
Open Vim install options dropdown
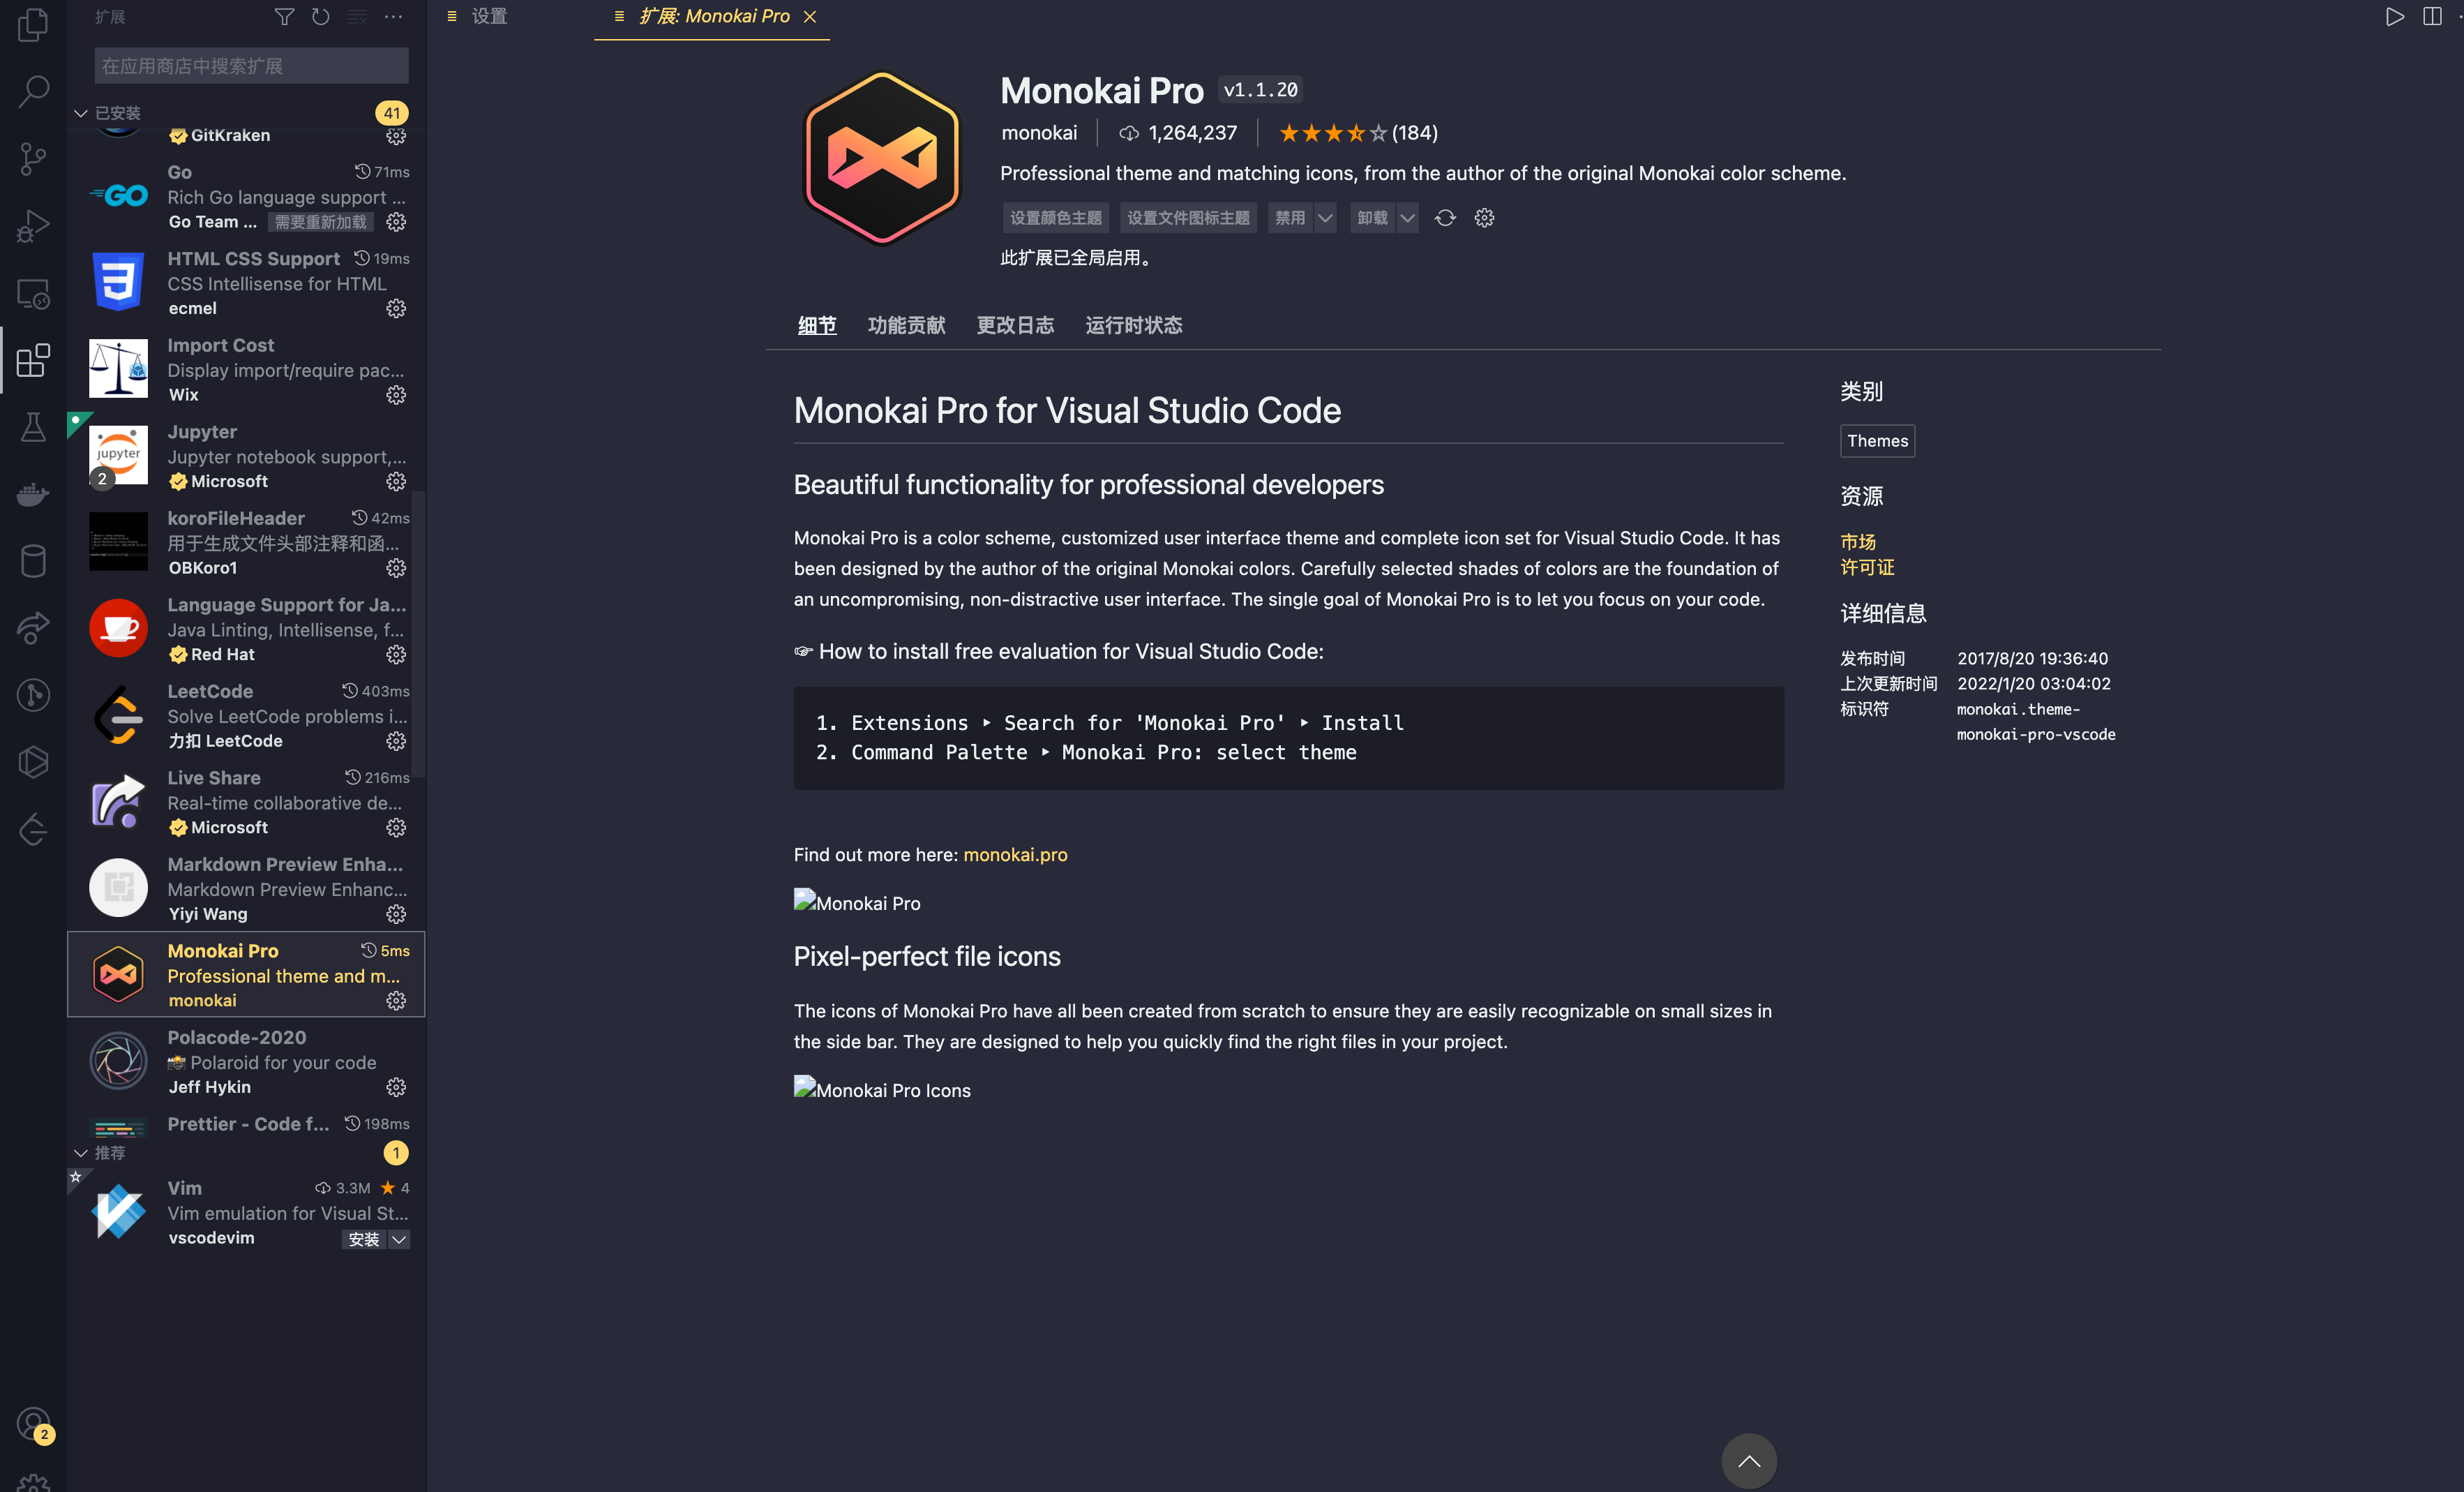coord(399,1239)
